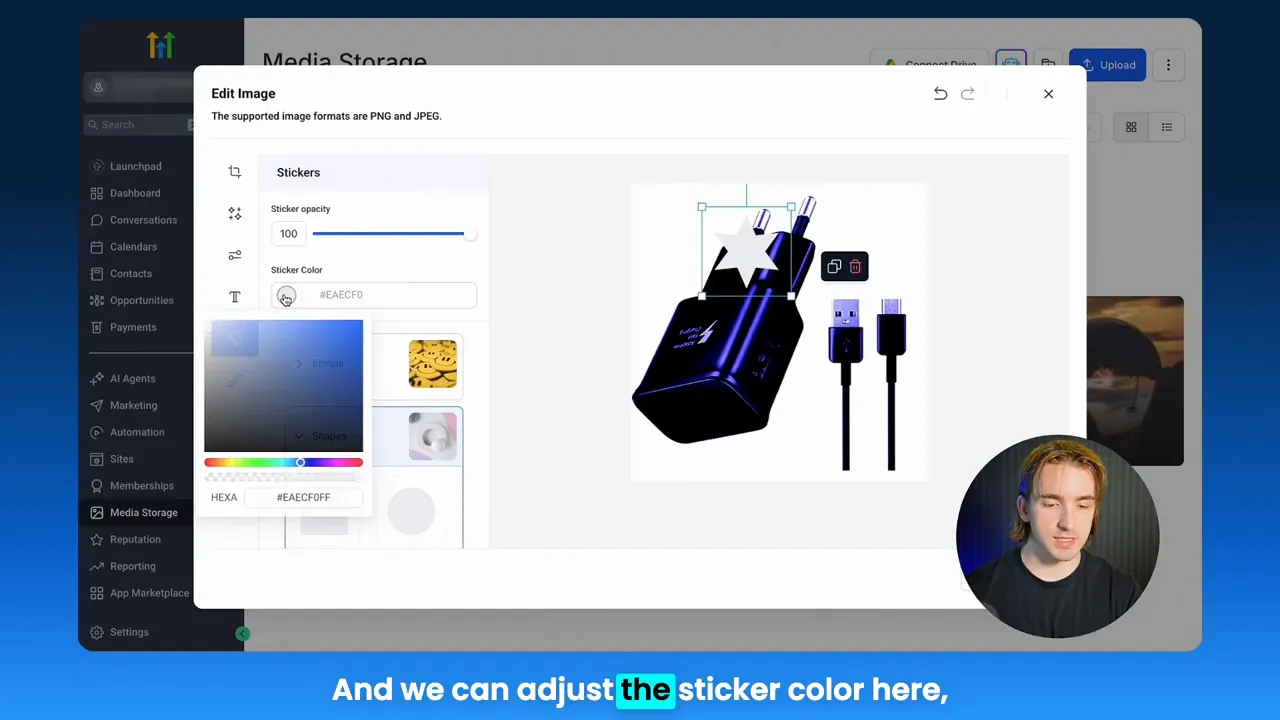Click the Sticker opacity value box
This screenshot has height=720, width=1280.
point(288,233)
